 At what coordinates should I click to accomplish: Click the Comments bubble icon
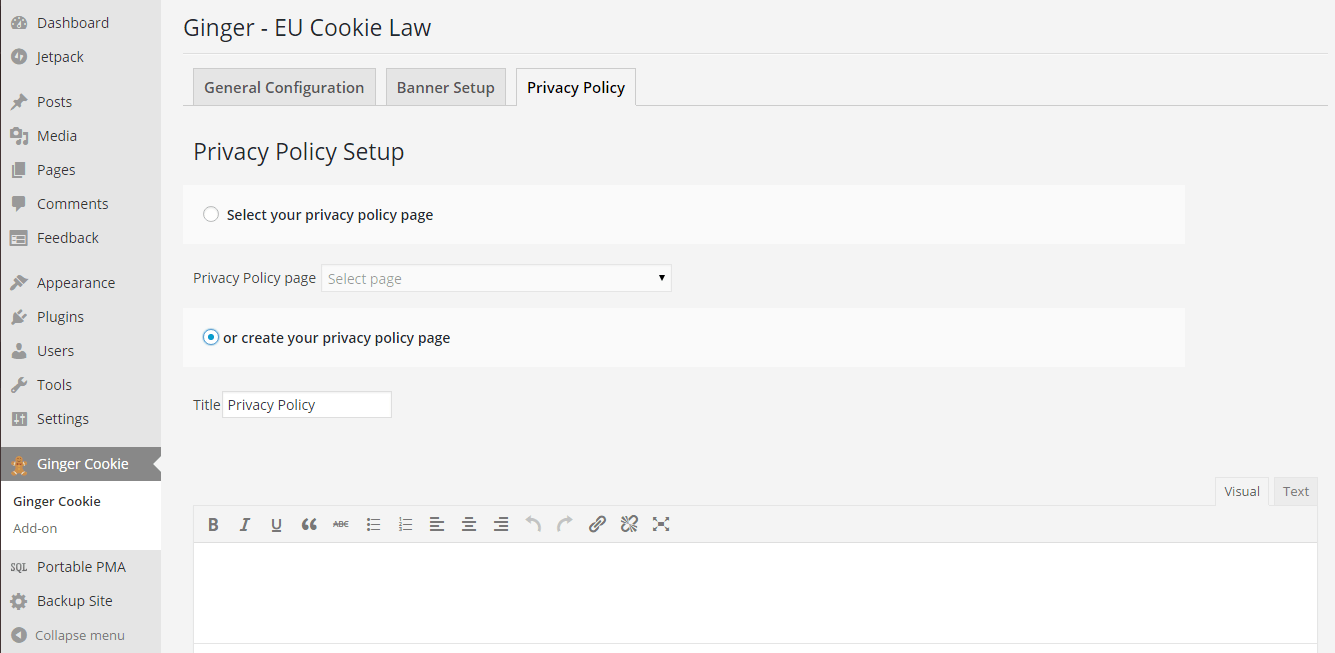click(x=19, y=204)
